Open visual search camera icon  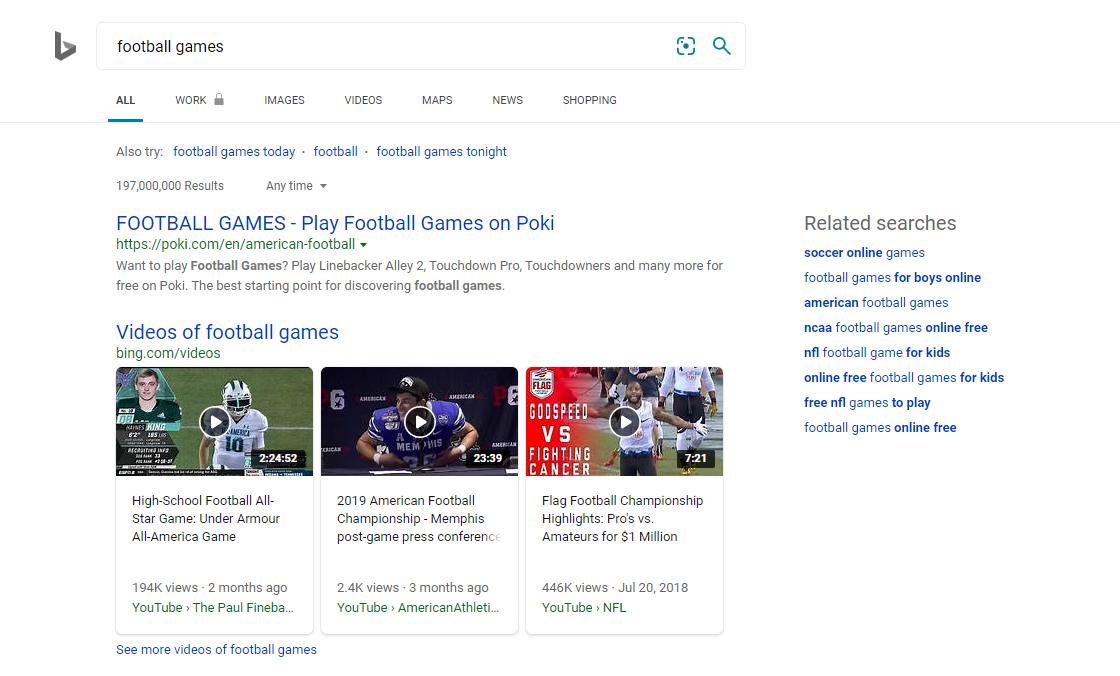tap(686, 46)
